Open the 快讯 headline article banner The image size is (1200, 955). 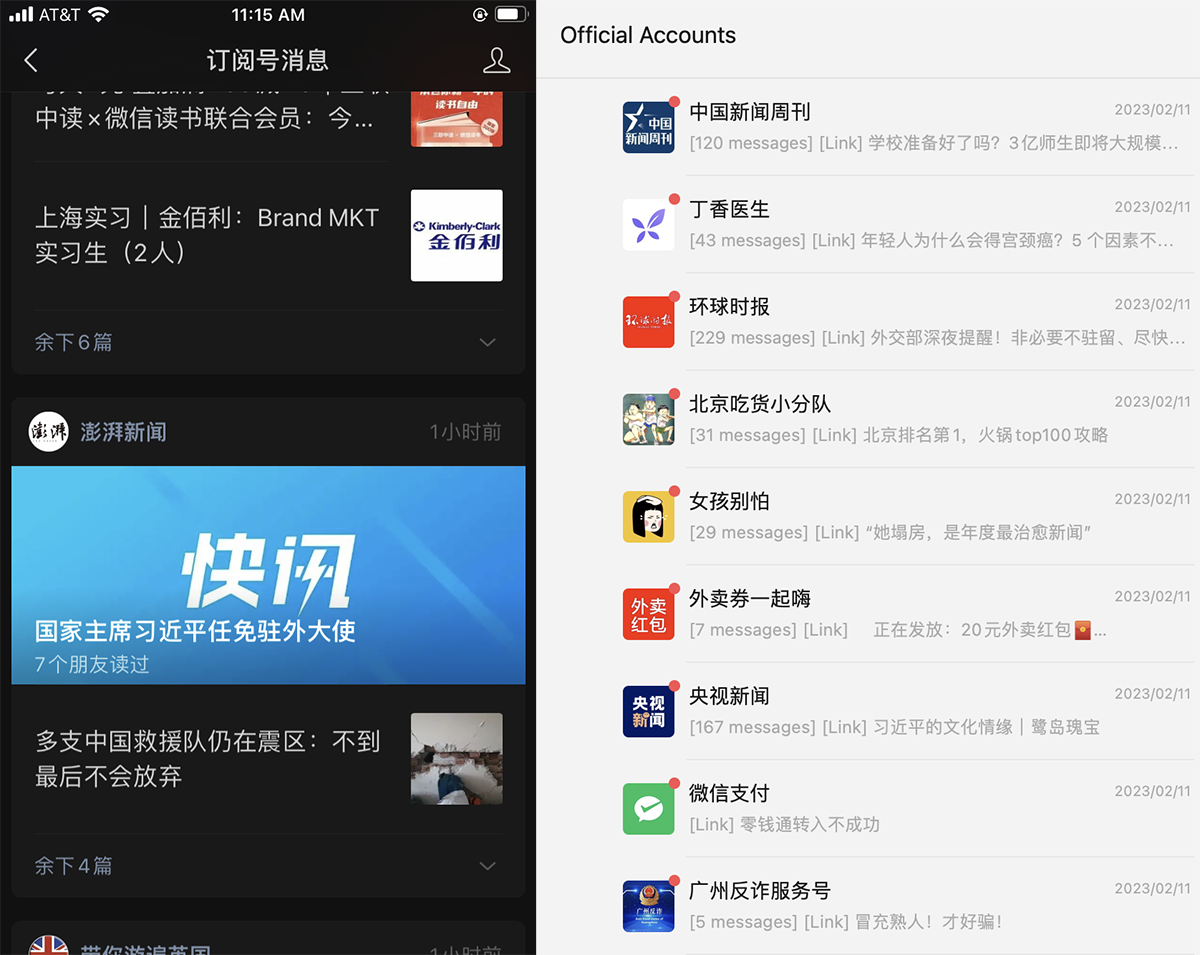pyautogui.click(x=268, y=575)
